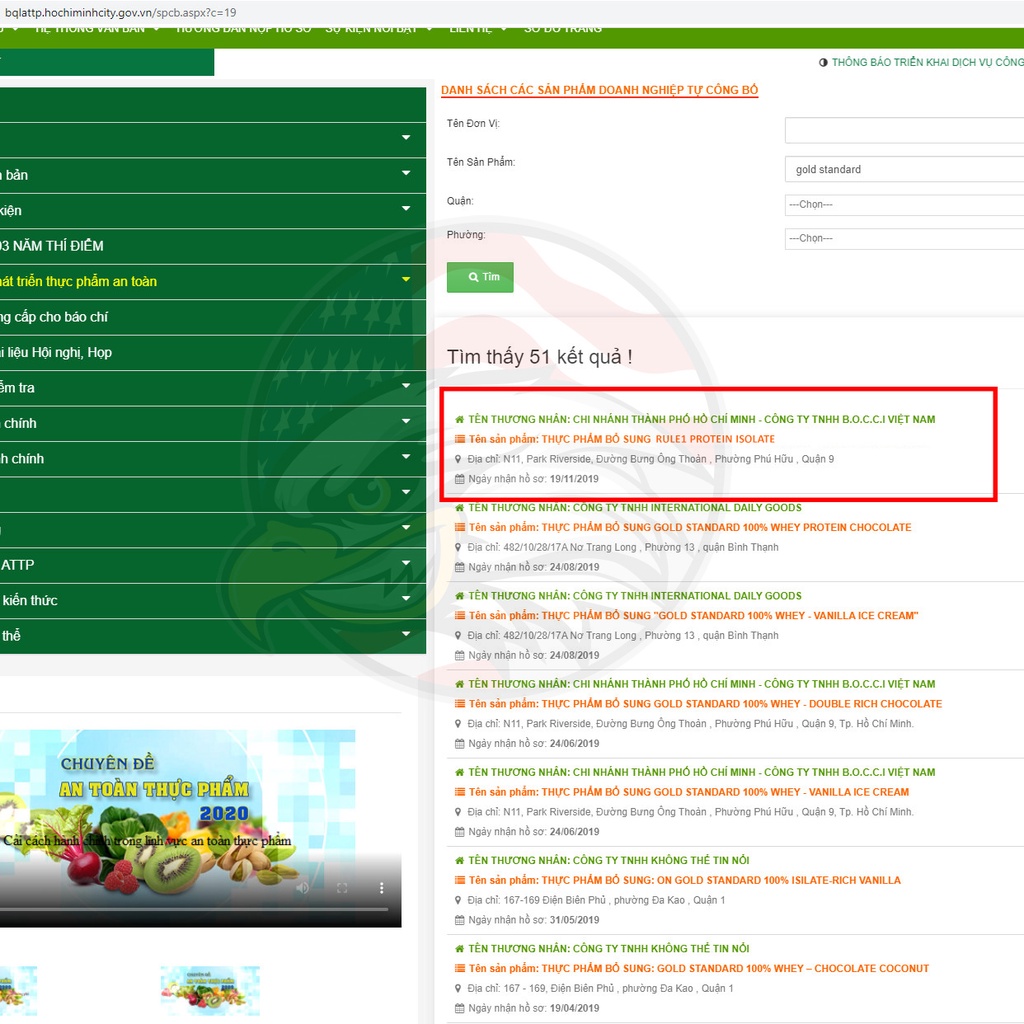Open the LIÊN HỆ top menu
Viewport: 1024px width, 1024px height.
tap(470, 29)
